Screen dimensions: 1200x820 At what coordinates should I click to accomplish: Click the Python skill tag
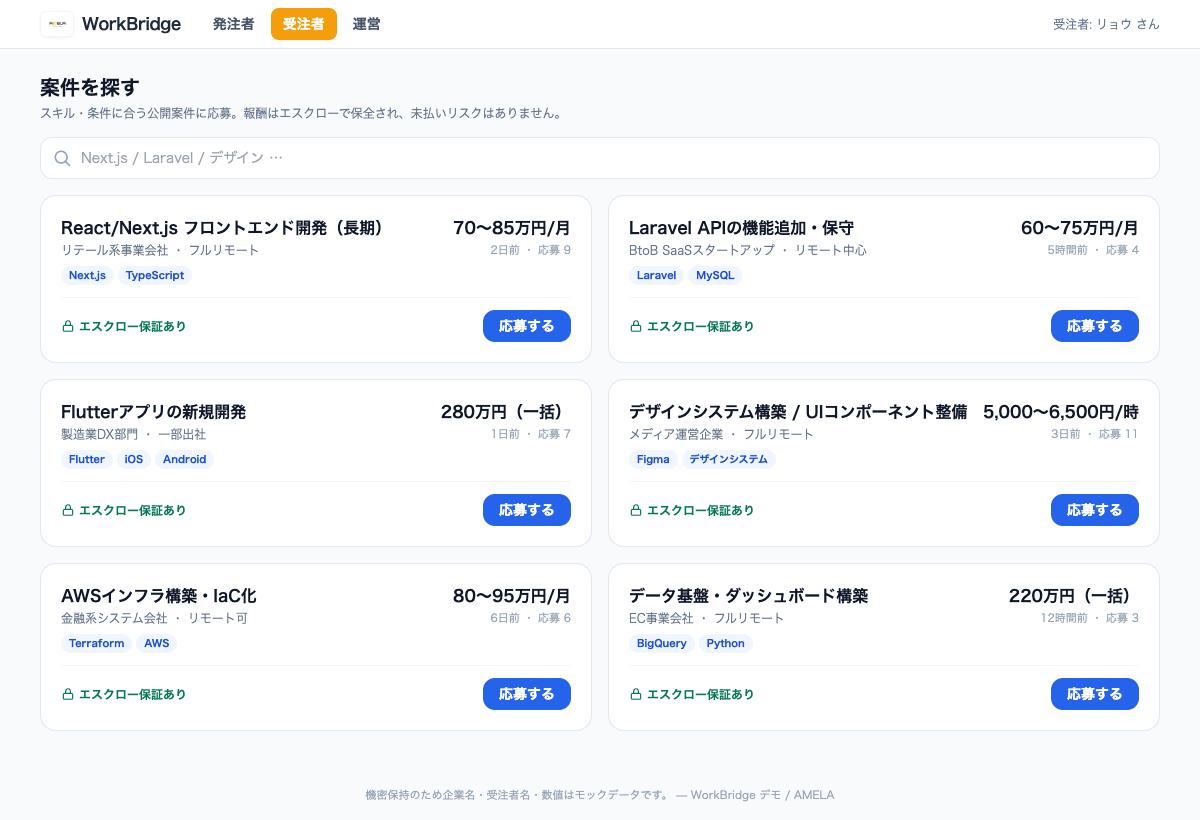(x=726, y=643)
